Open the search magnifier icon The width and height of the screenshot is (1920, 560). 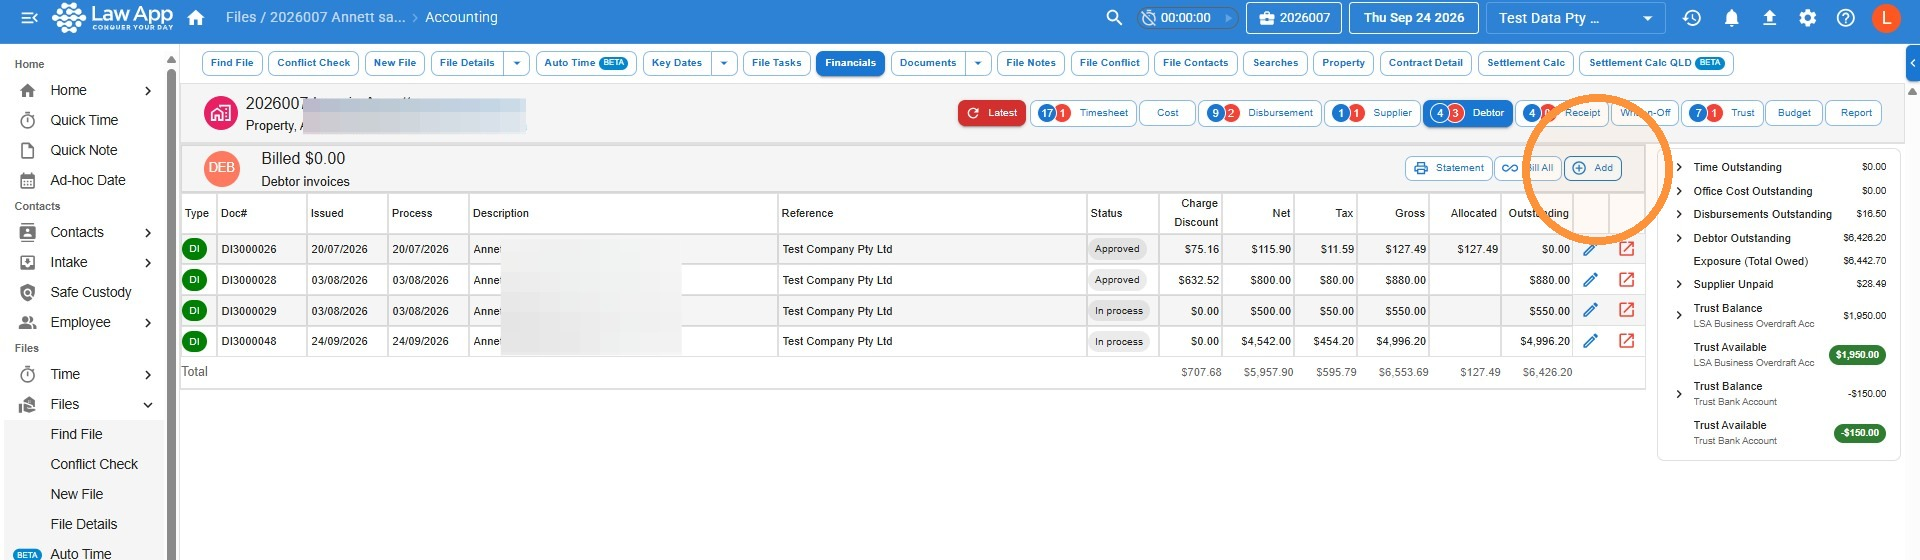[x=1114, y=17]
